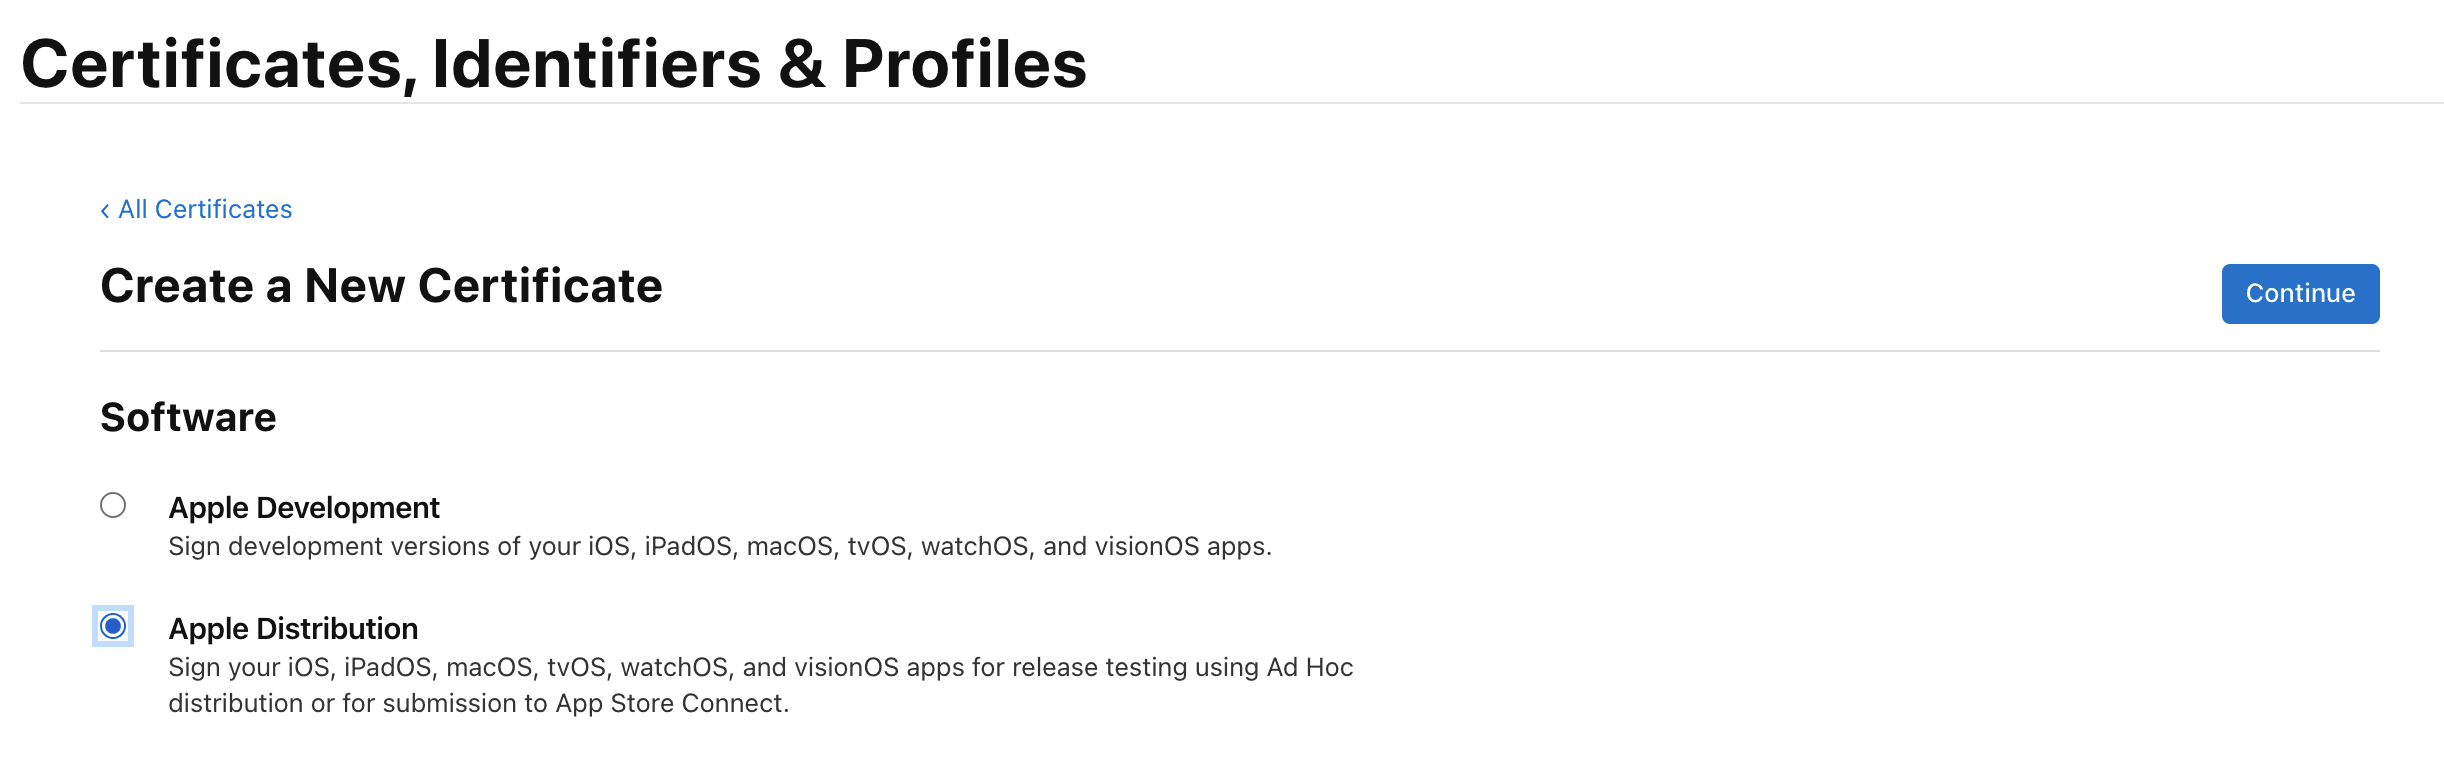
Task: Click 'watchOS' in the Apple Development description
Action: (x=974, y=546)
